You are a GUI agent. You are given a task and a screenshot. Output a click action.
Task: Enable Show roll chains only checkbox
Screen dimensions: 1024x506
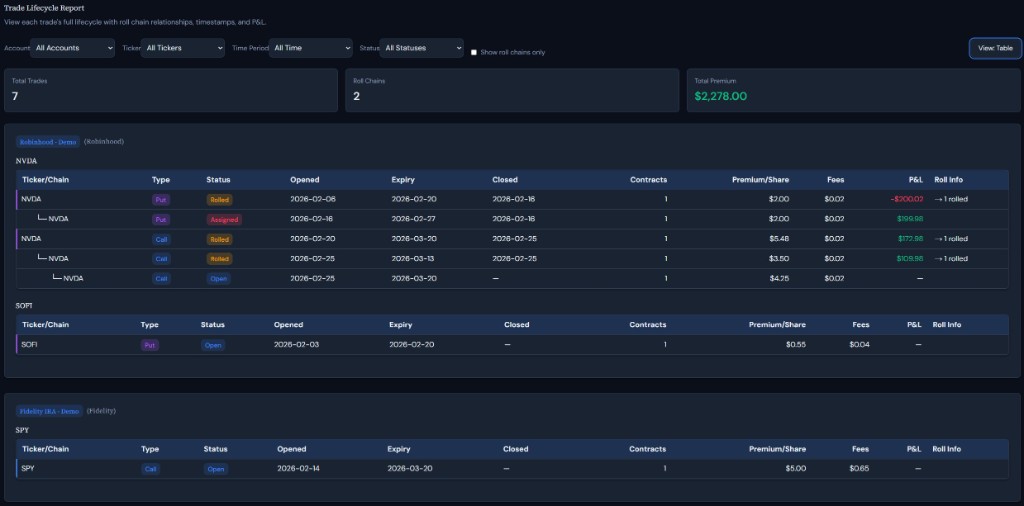pyautogui.click(x=474, y=52)
